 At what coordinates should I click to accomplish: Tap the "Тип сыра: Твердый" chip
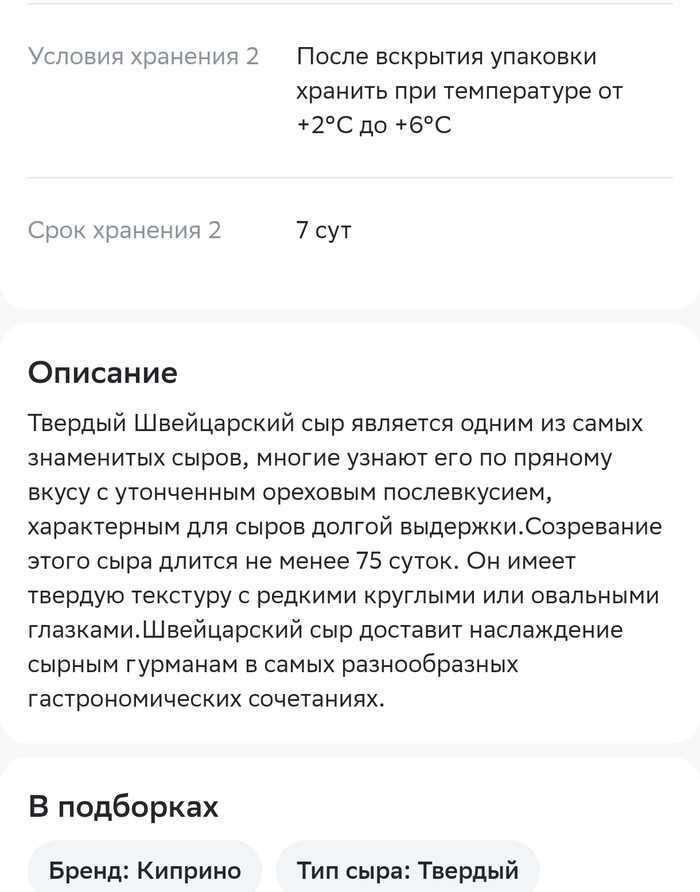click(x=407, y=870)
